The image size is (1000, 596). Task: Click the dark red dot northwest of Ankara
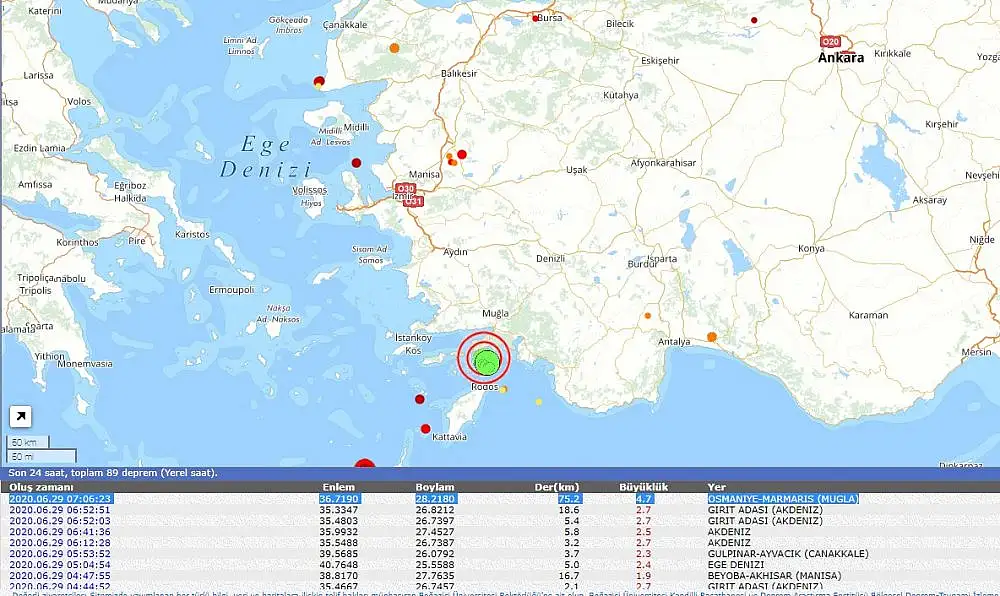pos(754,20)
